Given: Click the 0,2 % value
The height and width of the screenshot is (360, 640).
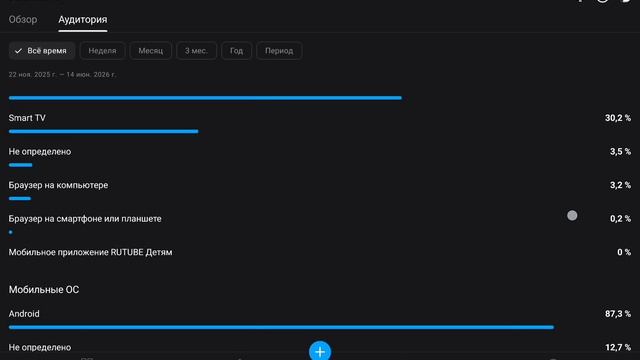Looking at the screenshot, I should click(620, 219).
